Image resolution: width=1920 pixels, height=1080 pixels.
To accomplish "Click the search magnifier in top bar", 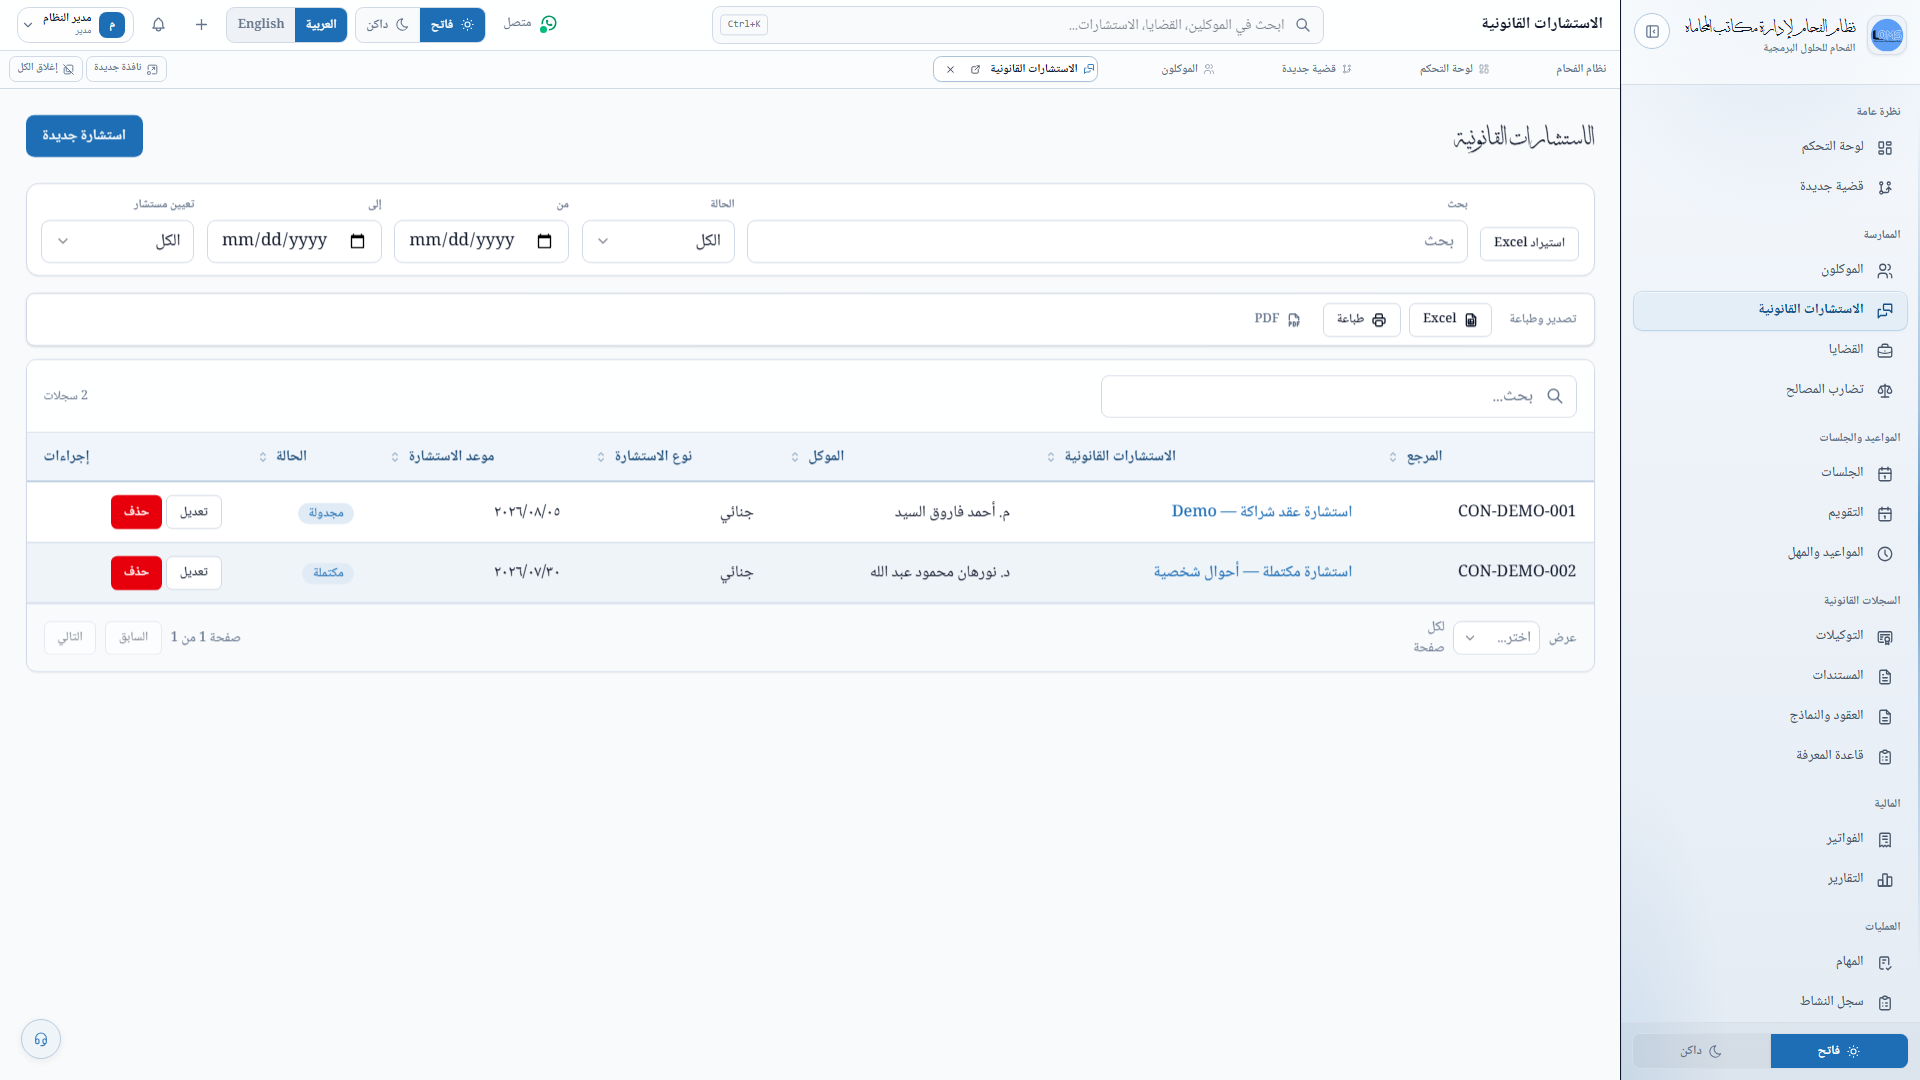I will [x=1302, y=25].
